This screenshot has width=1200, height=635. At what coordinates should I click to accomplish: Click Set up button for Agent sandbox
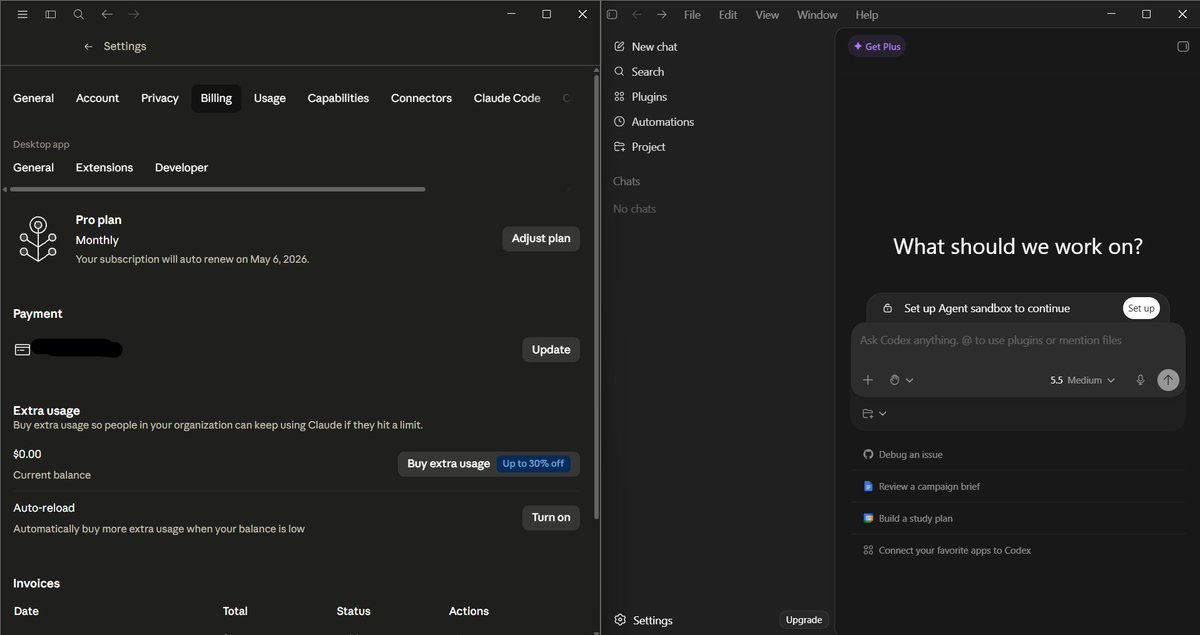click(x=1141, y=308)
